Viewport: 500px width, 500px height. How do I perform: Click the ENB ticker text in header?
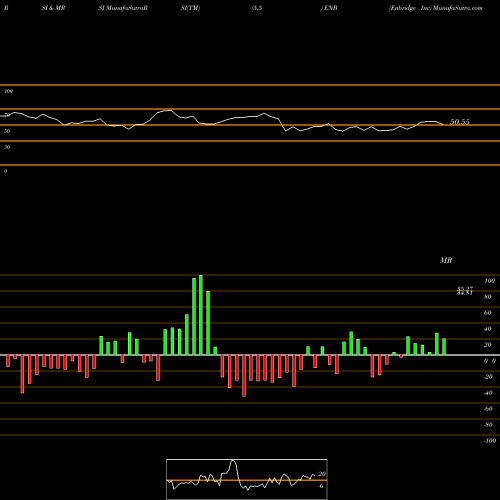point(331,8)
